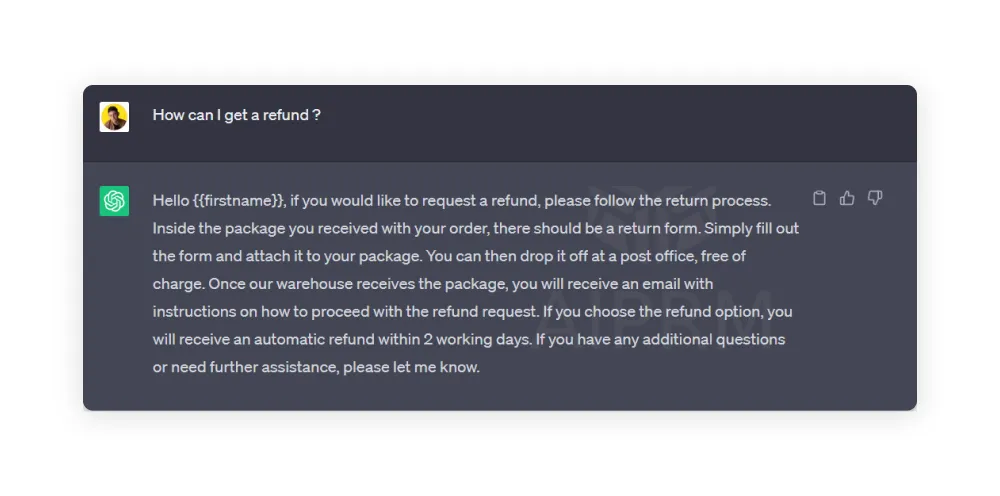Click the word "Hello" starting the response
This screenshot has width=1000, height=496.
[x=171, y=200]
